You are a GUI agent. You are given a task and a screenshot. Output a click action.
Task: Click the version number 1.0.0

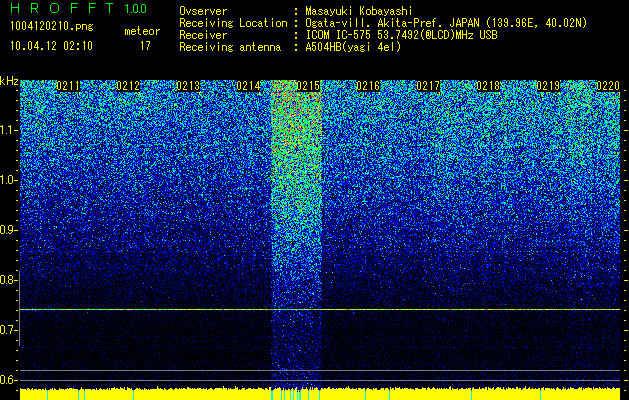[x=136, y=8]
